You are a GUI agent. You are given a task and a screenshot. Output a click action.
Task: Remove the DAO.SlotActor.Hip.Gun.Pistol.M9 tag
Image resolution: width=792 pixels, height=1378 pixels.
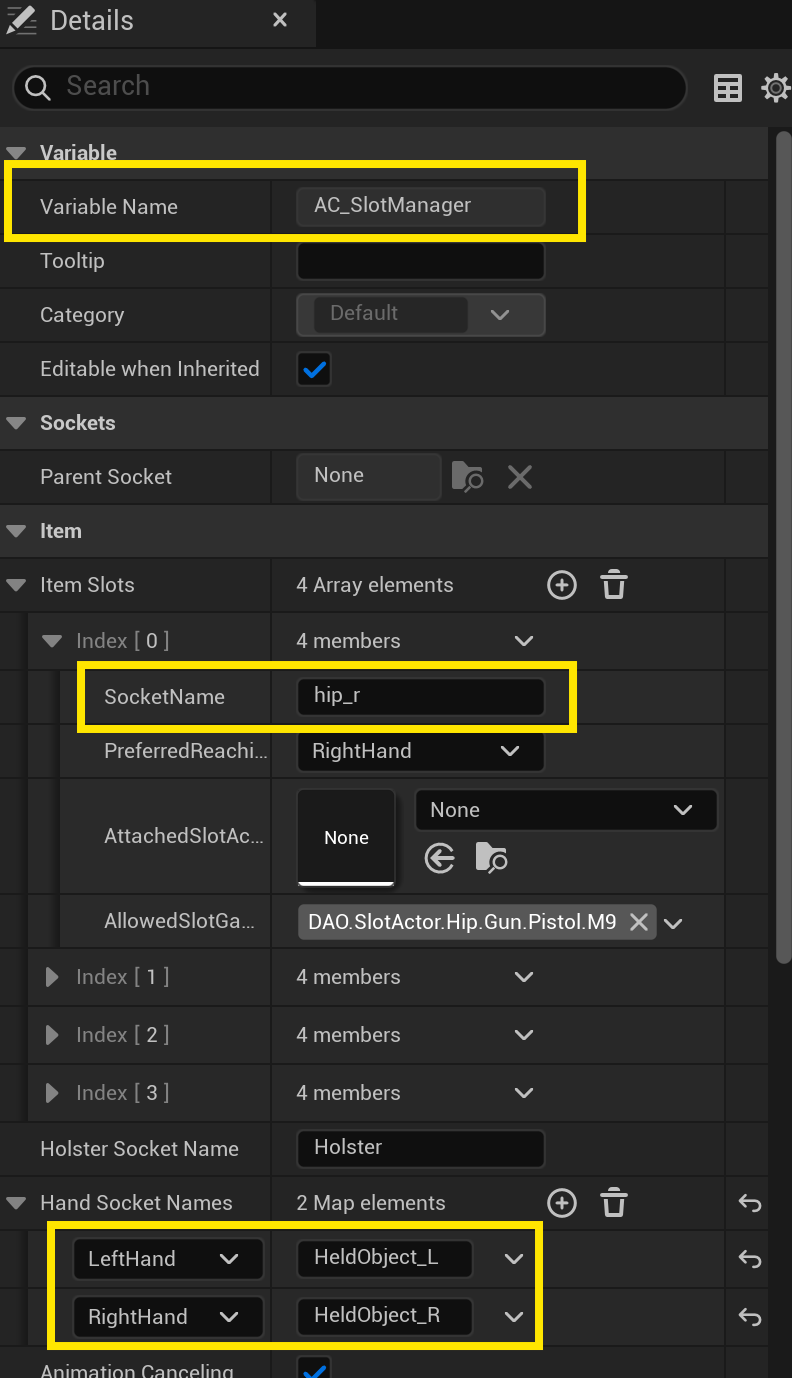pos(638,922)
